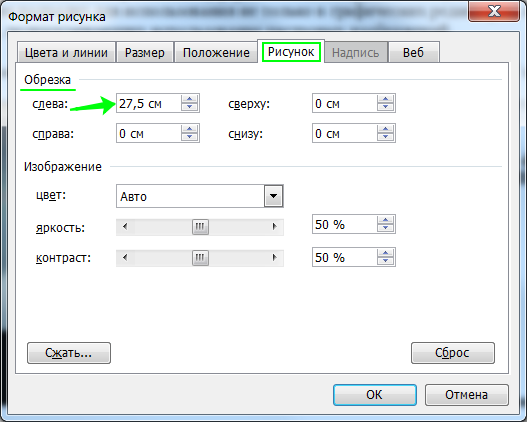527x422 pixels.
Task: Open the цвет dropdown showing Авто
Action: coord(274,196)
